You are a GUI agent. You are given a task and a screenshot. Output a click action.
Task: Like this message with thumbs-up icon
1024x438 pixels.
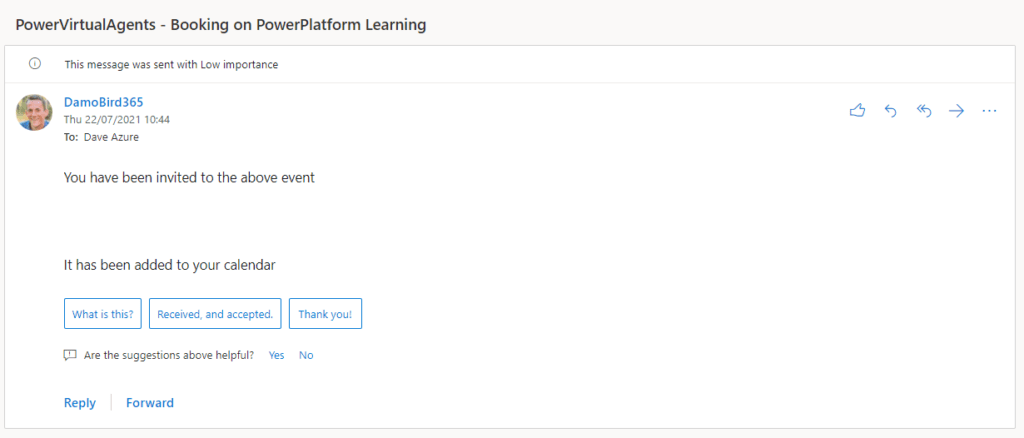pyautogui.click(x=857, y=111)
